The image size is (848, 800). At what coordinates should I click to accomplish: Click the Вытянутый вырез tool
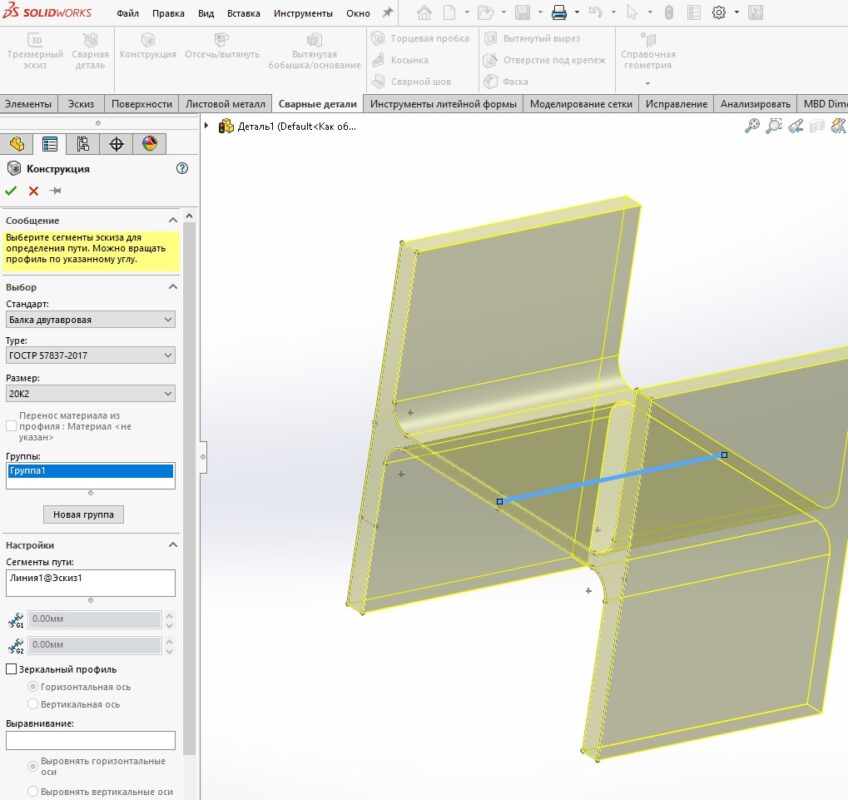pyautogui.click(x=532, y=38)
